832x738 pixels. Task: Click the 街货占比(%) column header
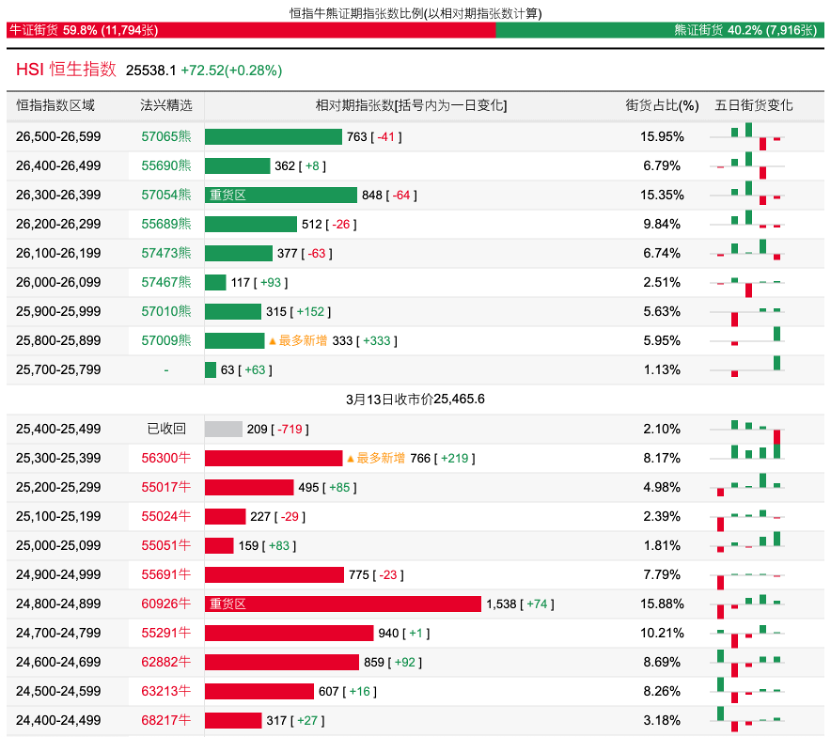point(662,105)
